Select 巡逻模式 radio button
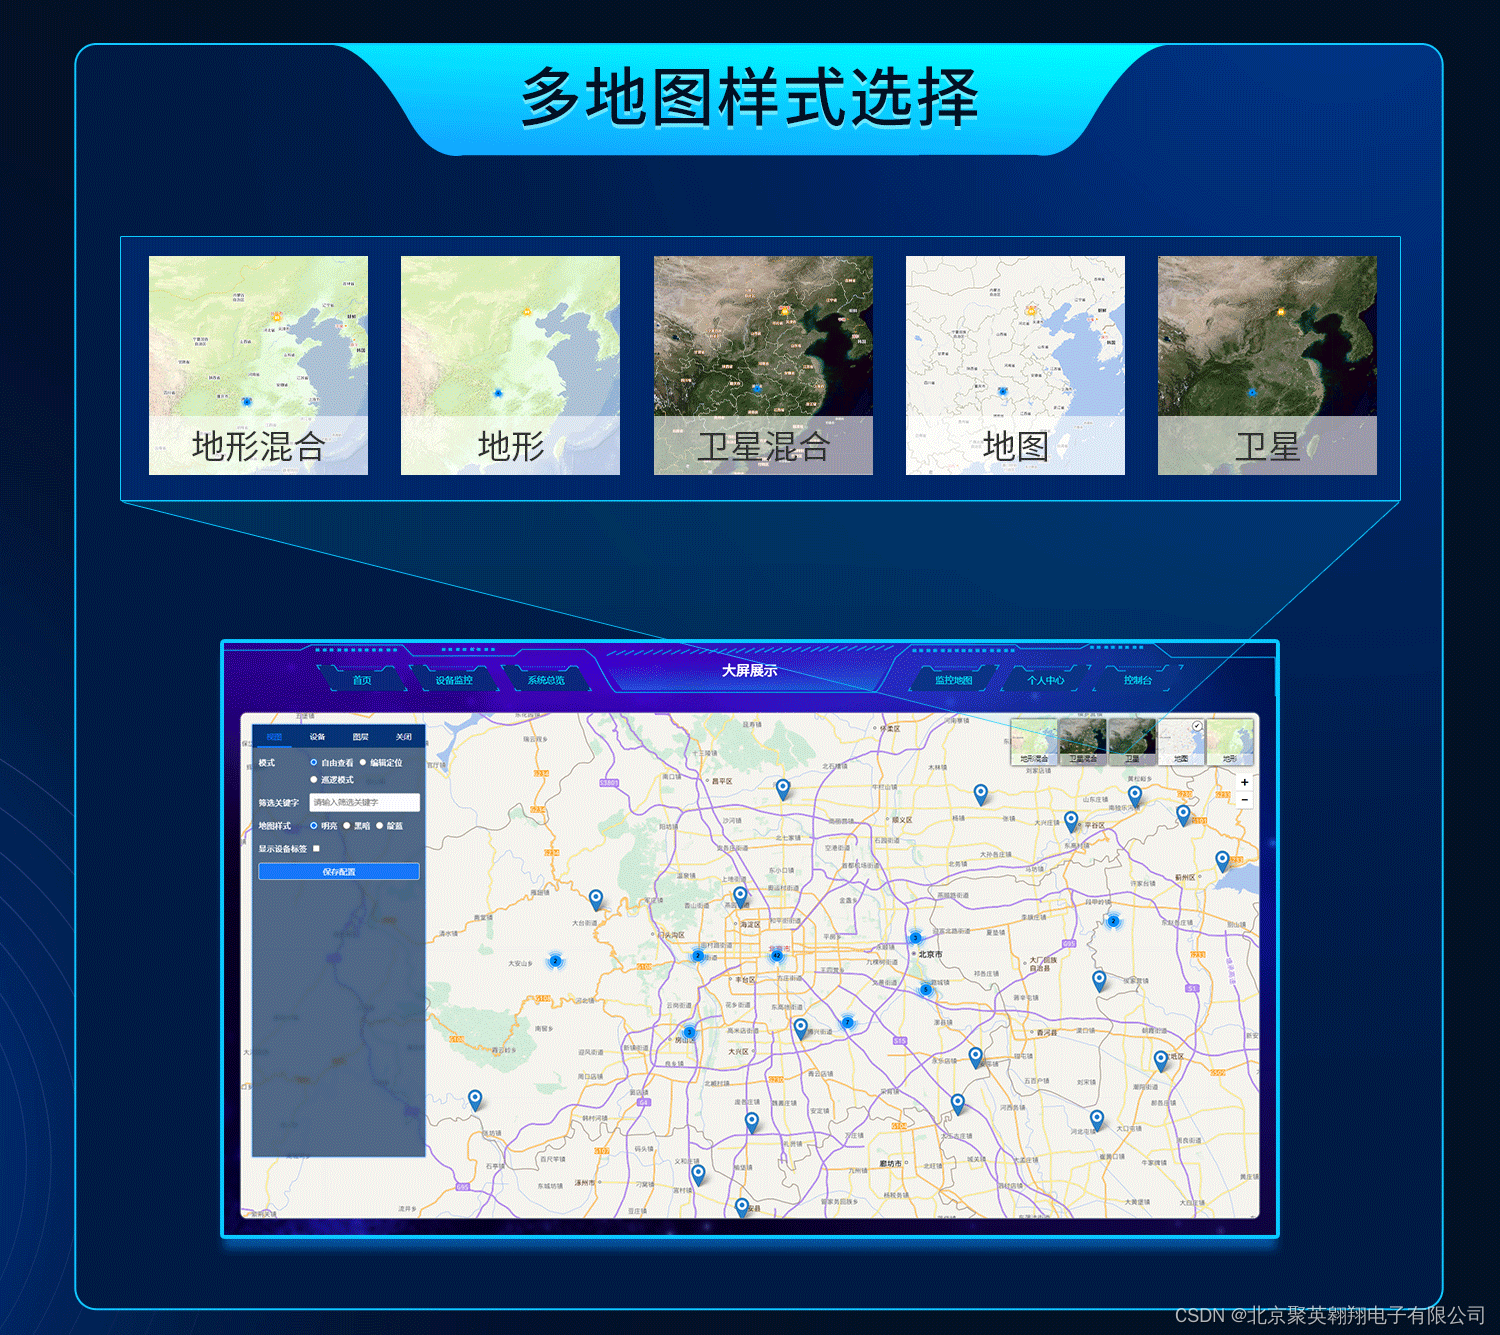1500x1335 pixels. click(313, 779)
